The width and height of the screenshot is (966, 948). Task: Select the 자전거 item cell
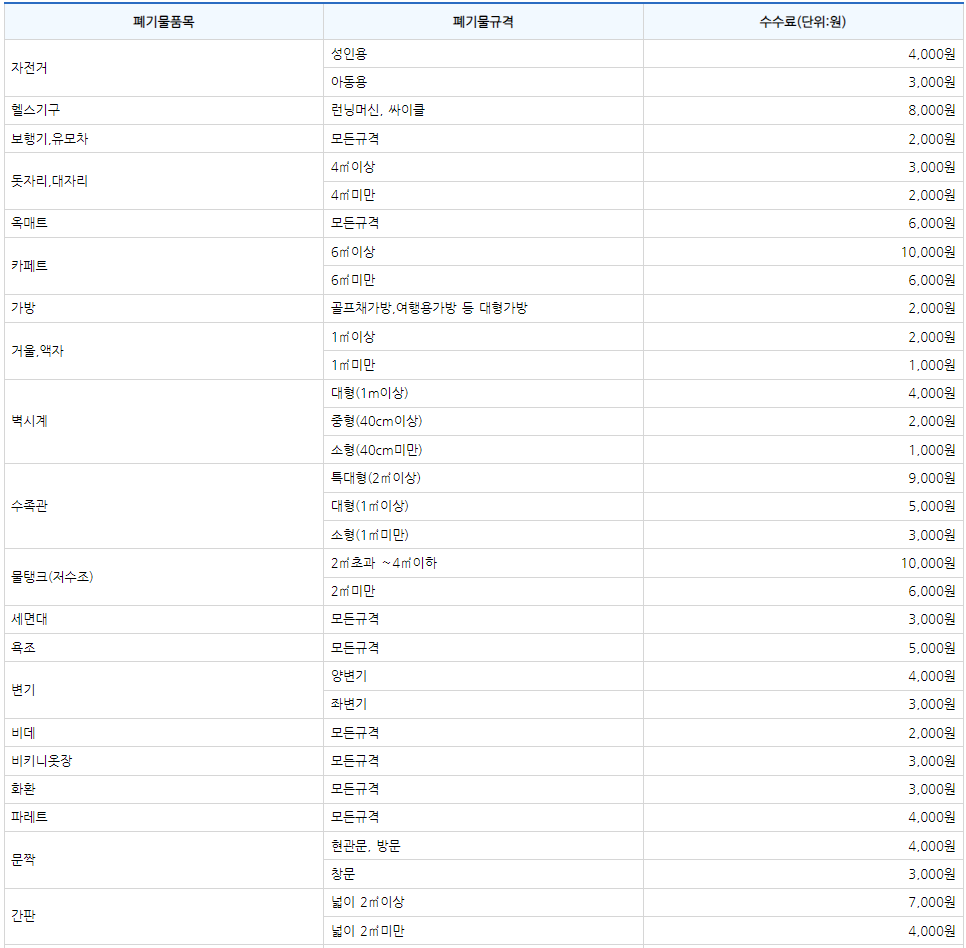[164, 68]
